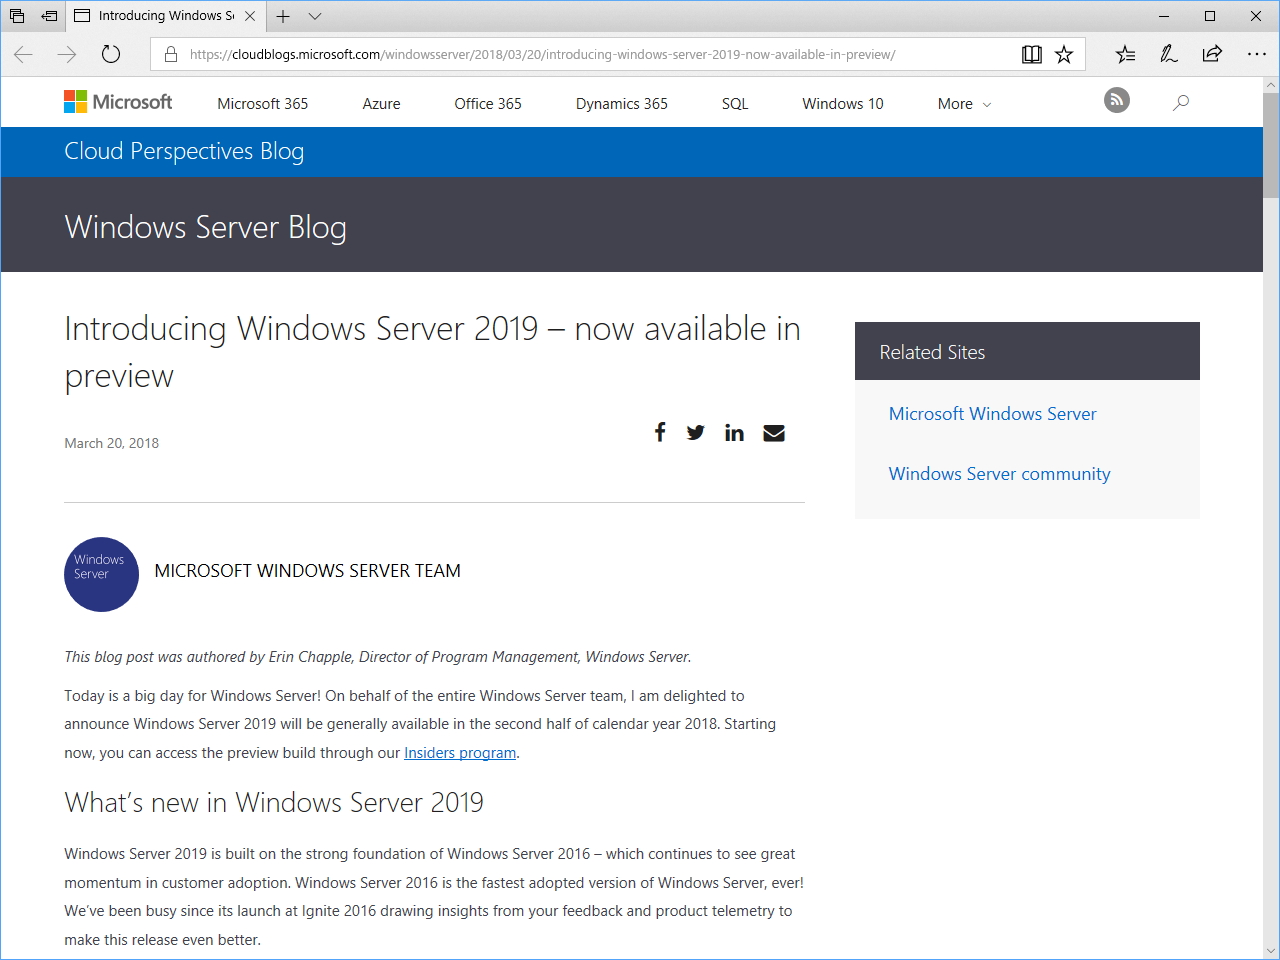
Task: Refresh the current page
Action: 110,55
